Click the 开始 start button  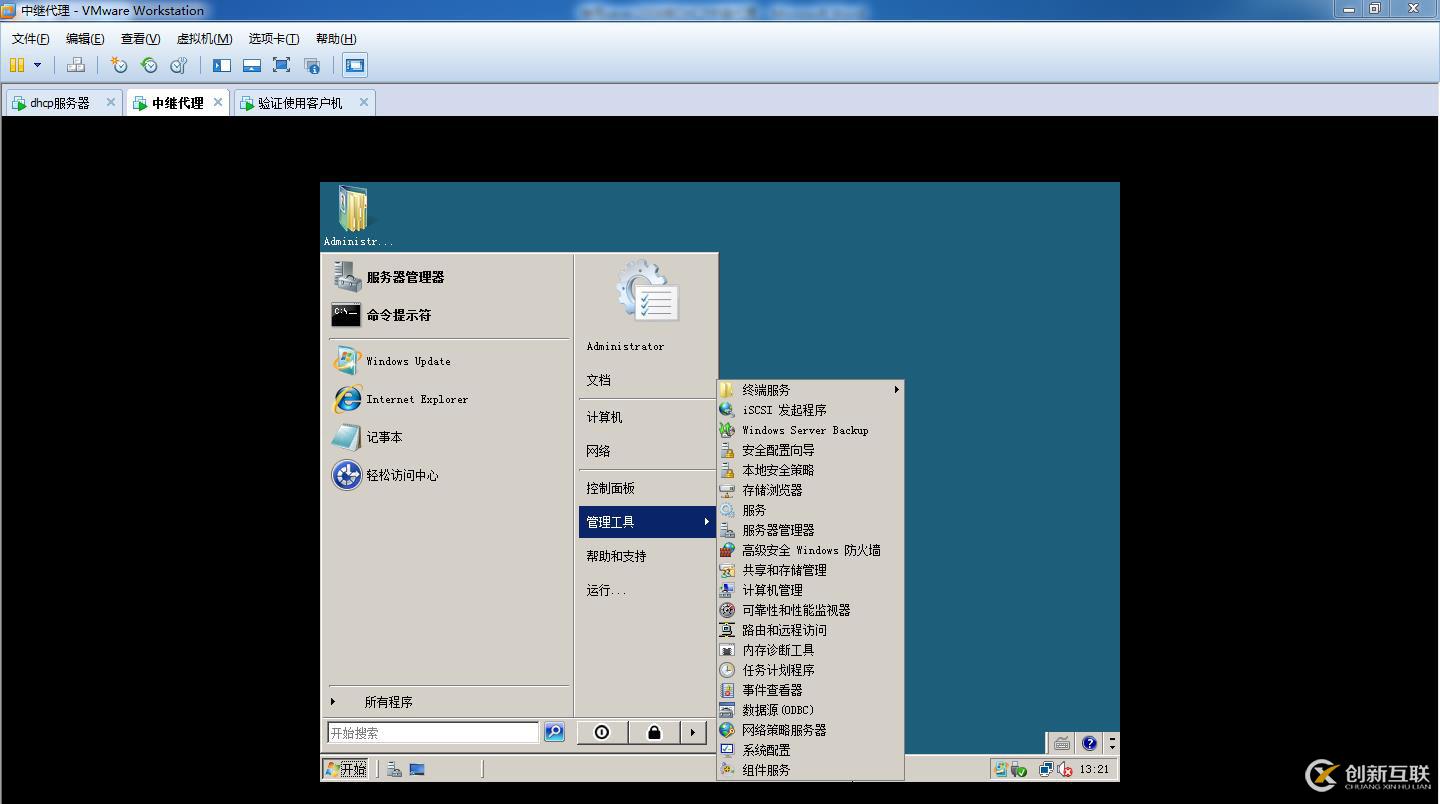click(x=345, y=769)
